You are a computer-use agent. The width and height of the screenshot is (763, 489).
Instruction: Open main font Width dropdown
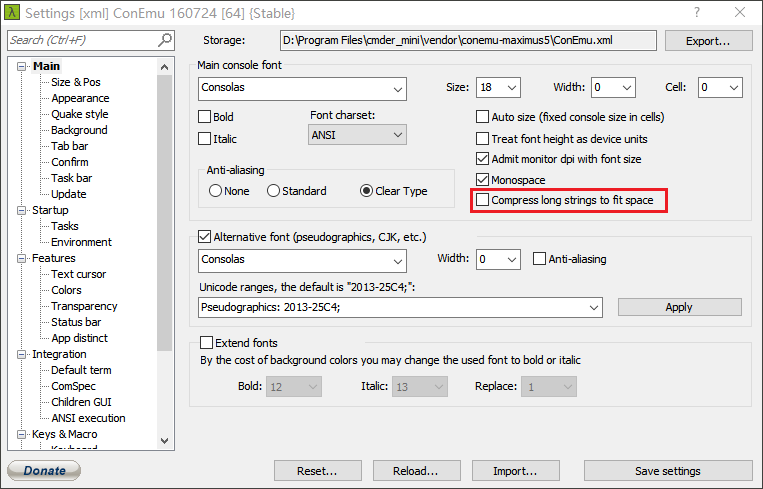613,88
